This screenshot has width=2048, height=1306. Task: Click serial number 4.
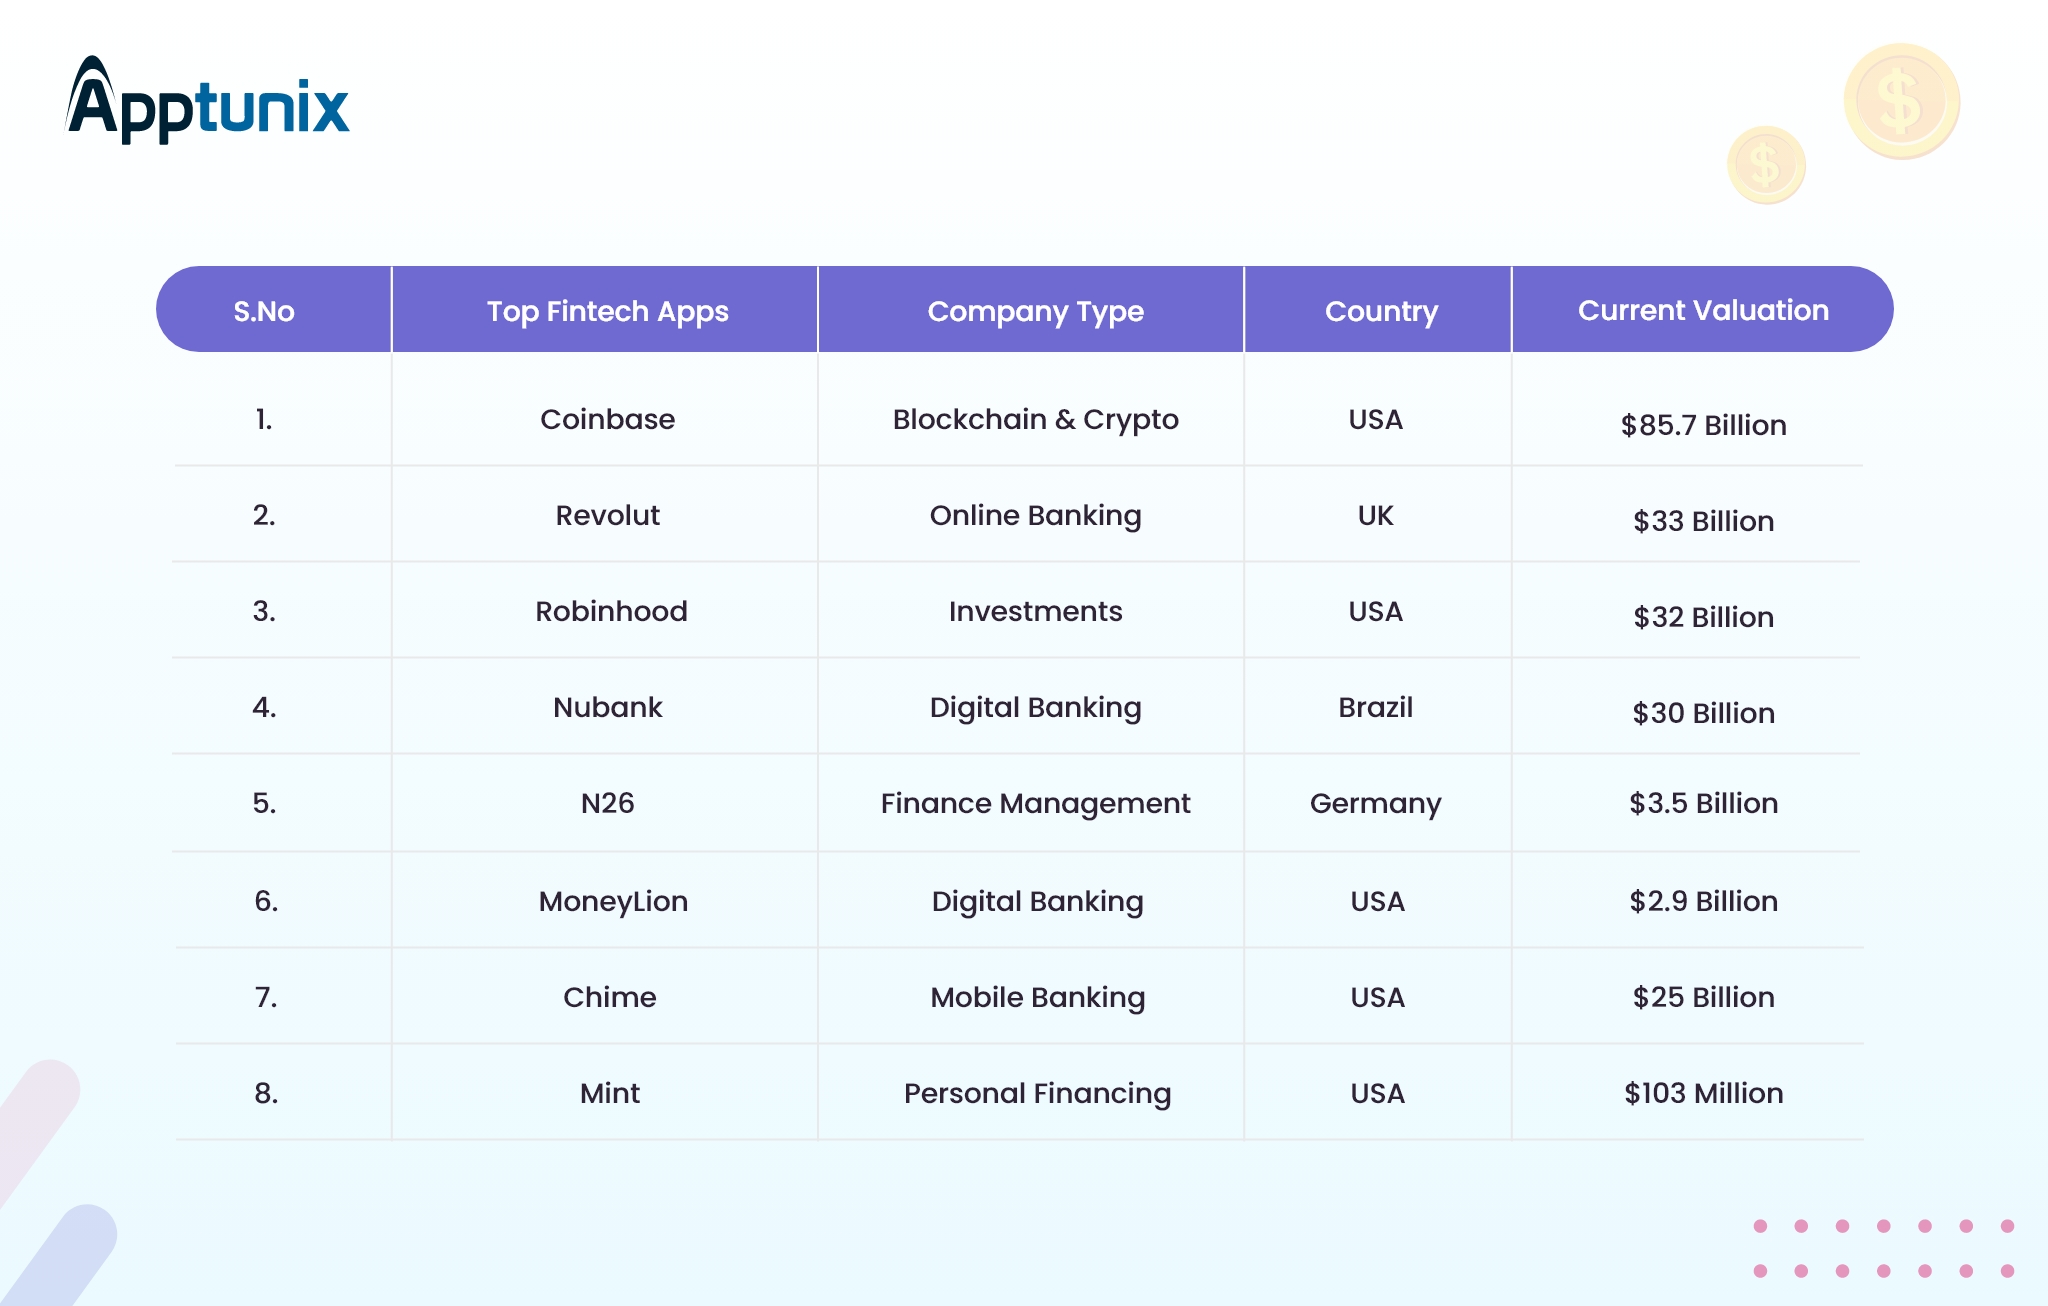tap(264, 707)
